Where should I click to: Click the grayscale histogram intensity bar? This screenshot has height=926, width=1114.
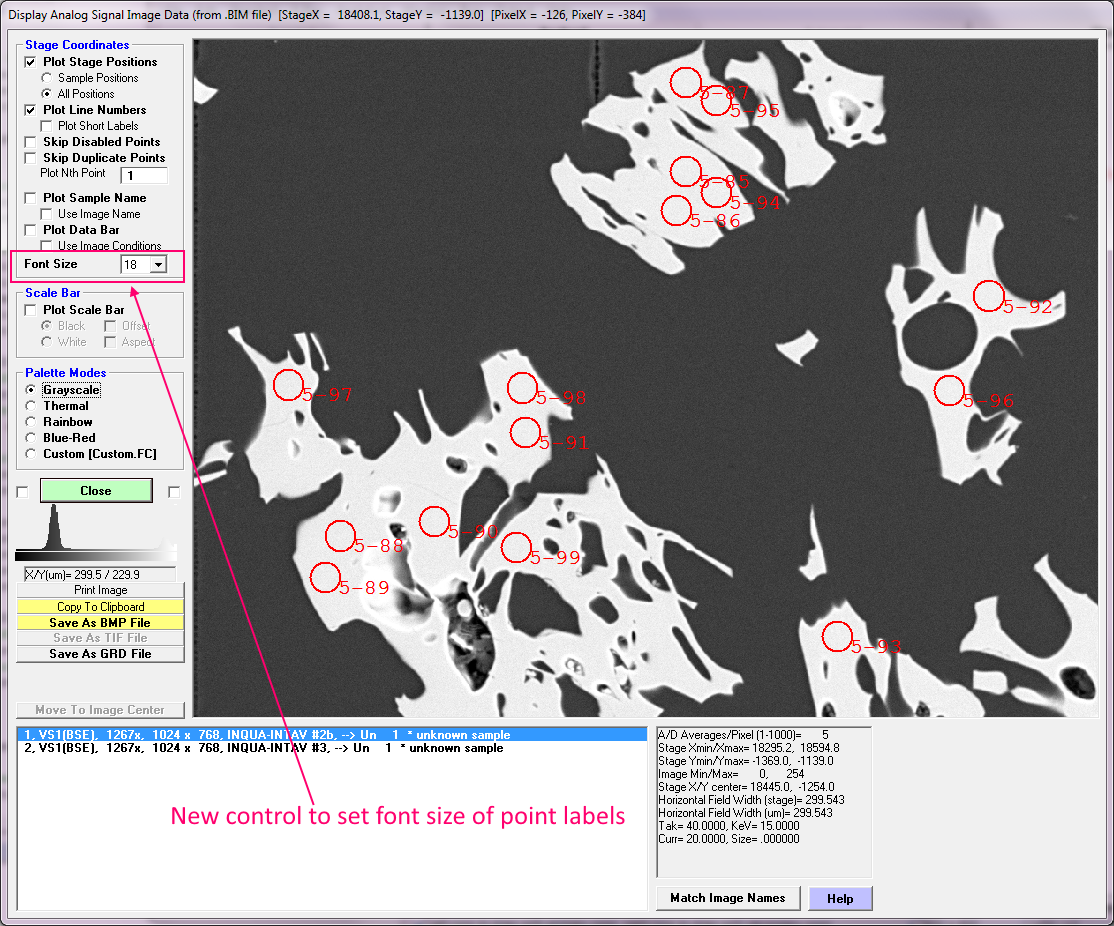[96, 554]
